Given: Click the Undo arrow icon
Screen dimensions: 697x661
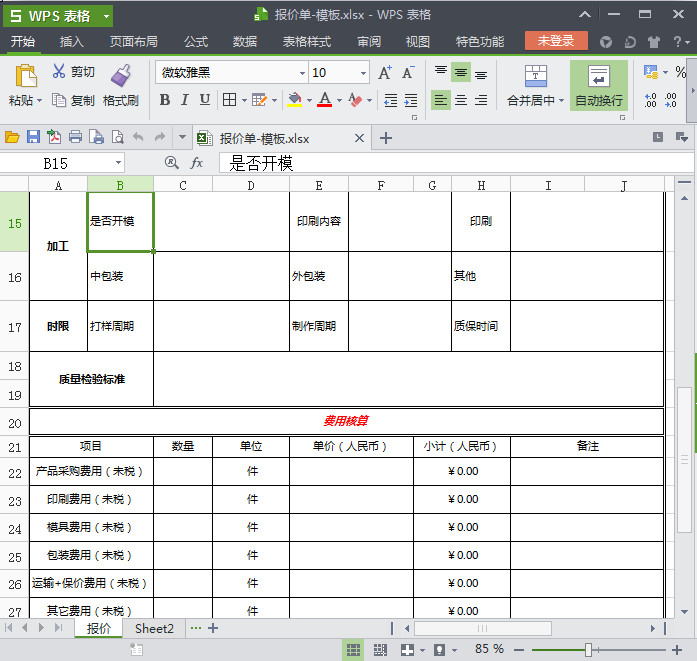Looking at the screenshot, I should coord(138,137).
